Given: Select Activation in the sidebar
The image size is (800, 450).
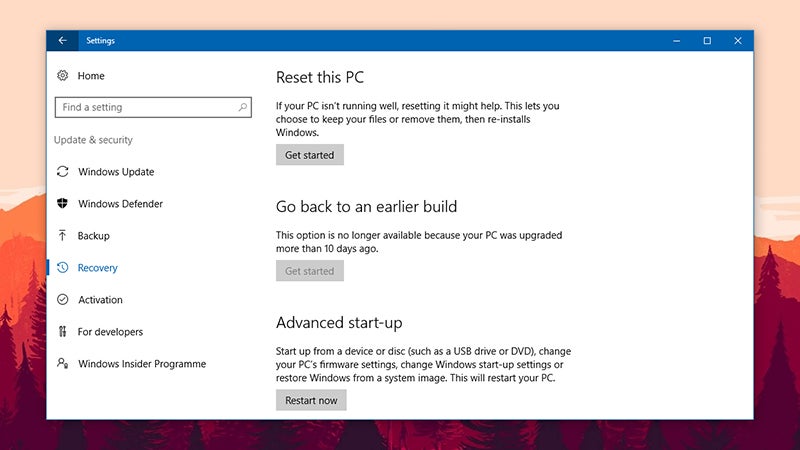Looking at the screenshot, I should click(100, 299).
